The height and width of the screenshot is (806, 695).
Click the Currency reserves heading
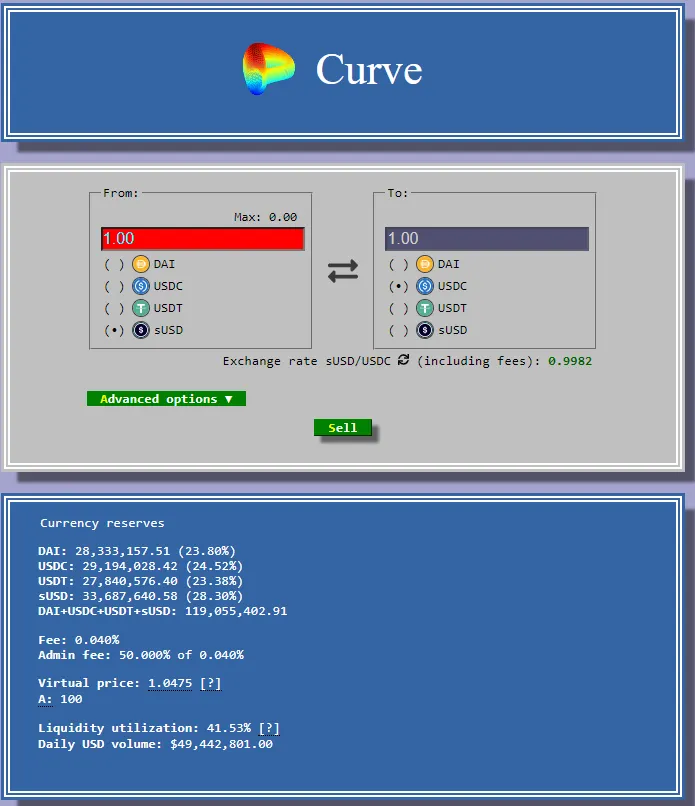pos(102,523)
